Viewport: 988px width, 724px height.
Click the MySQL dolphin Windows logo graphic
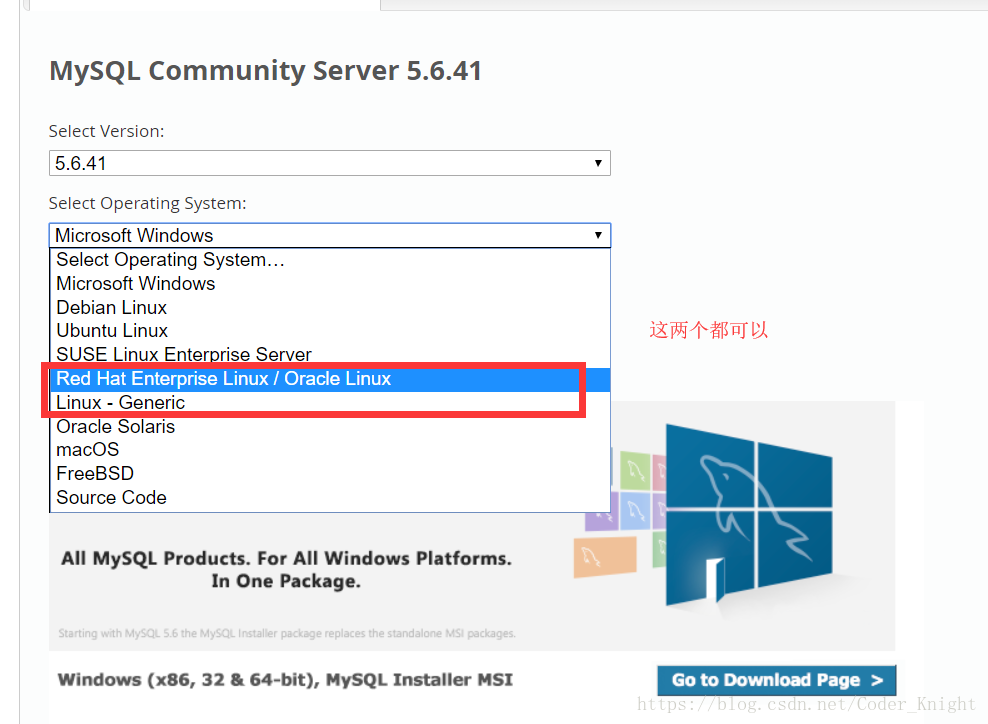click(x=749, y=517)
